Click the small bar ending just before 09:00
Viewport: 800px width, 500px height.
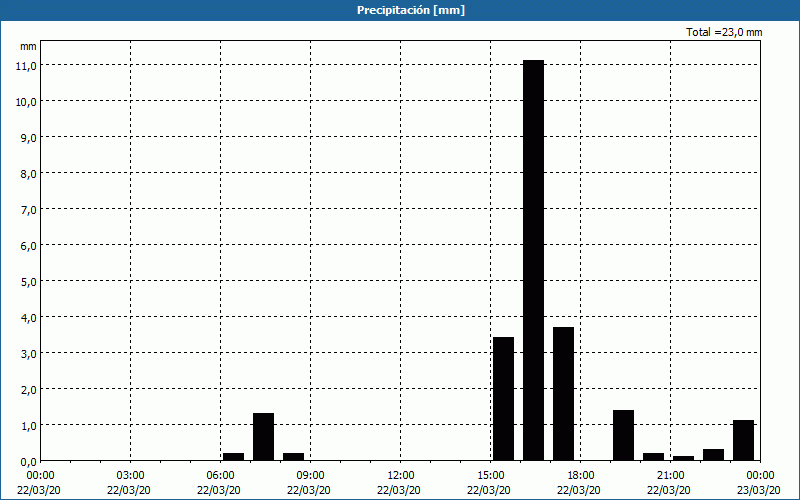point(293,457)
